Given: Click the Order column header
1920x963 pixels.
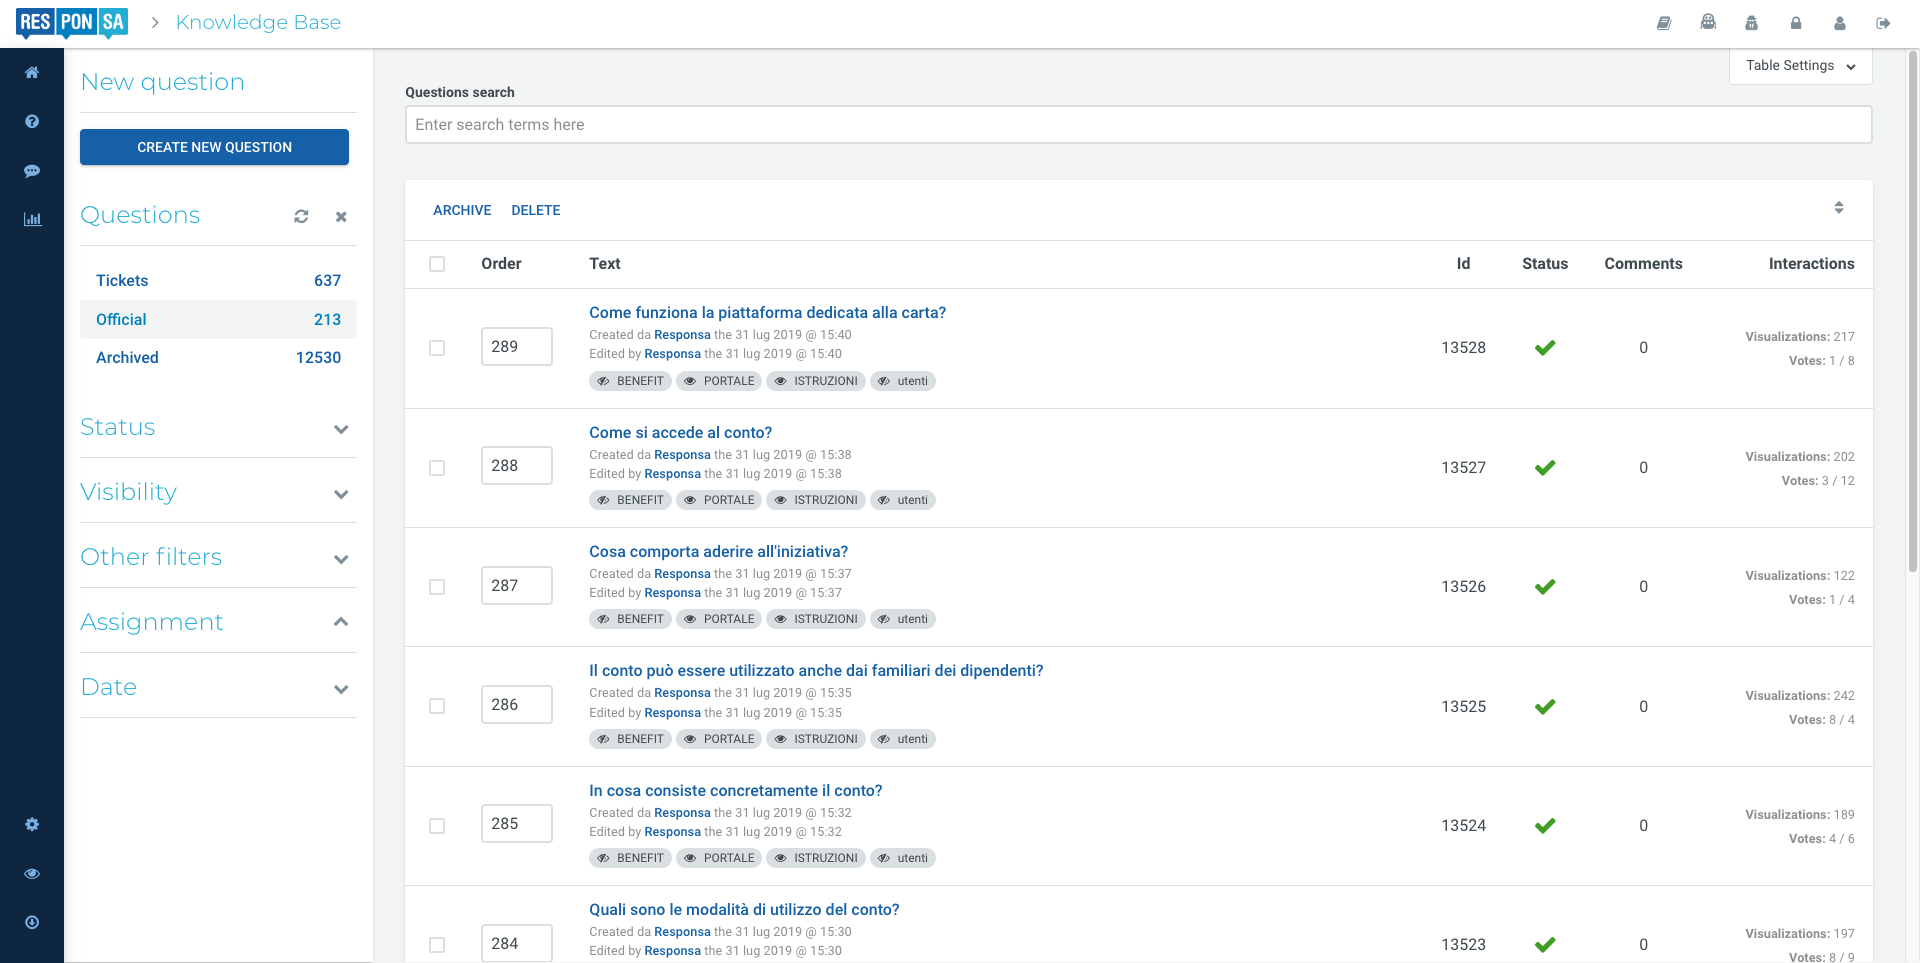Looking at the screenshot, I should [x=501, y=264].
